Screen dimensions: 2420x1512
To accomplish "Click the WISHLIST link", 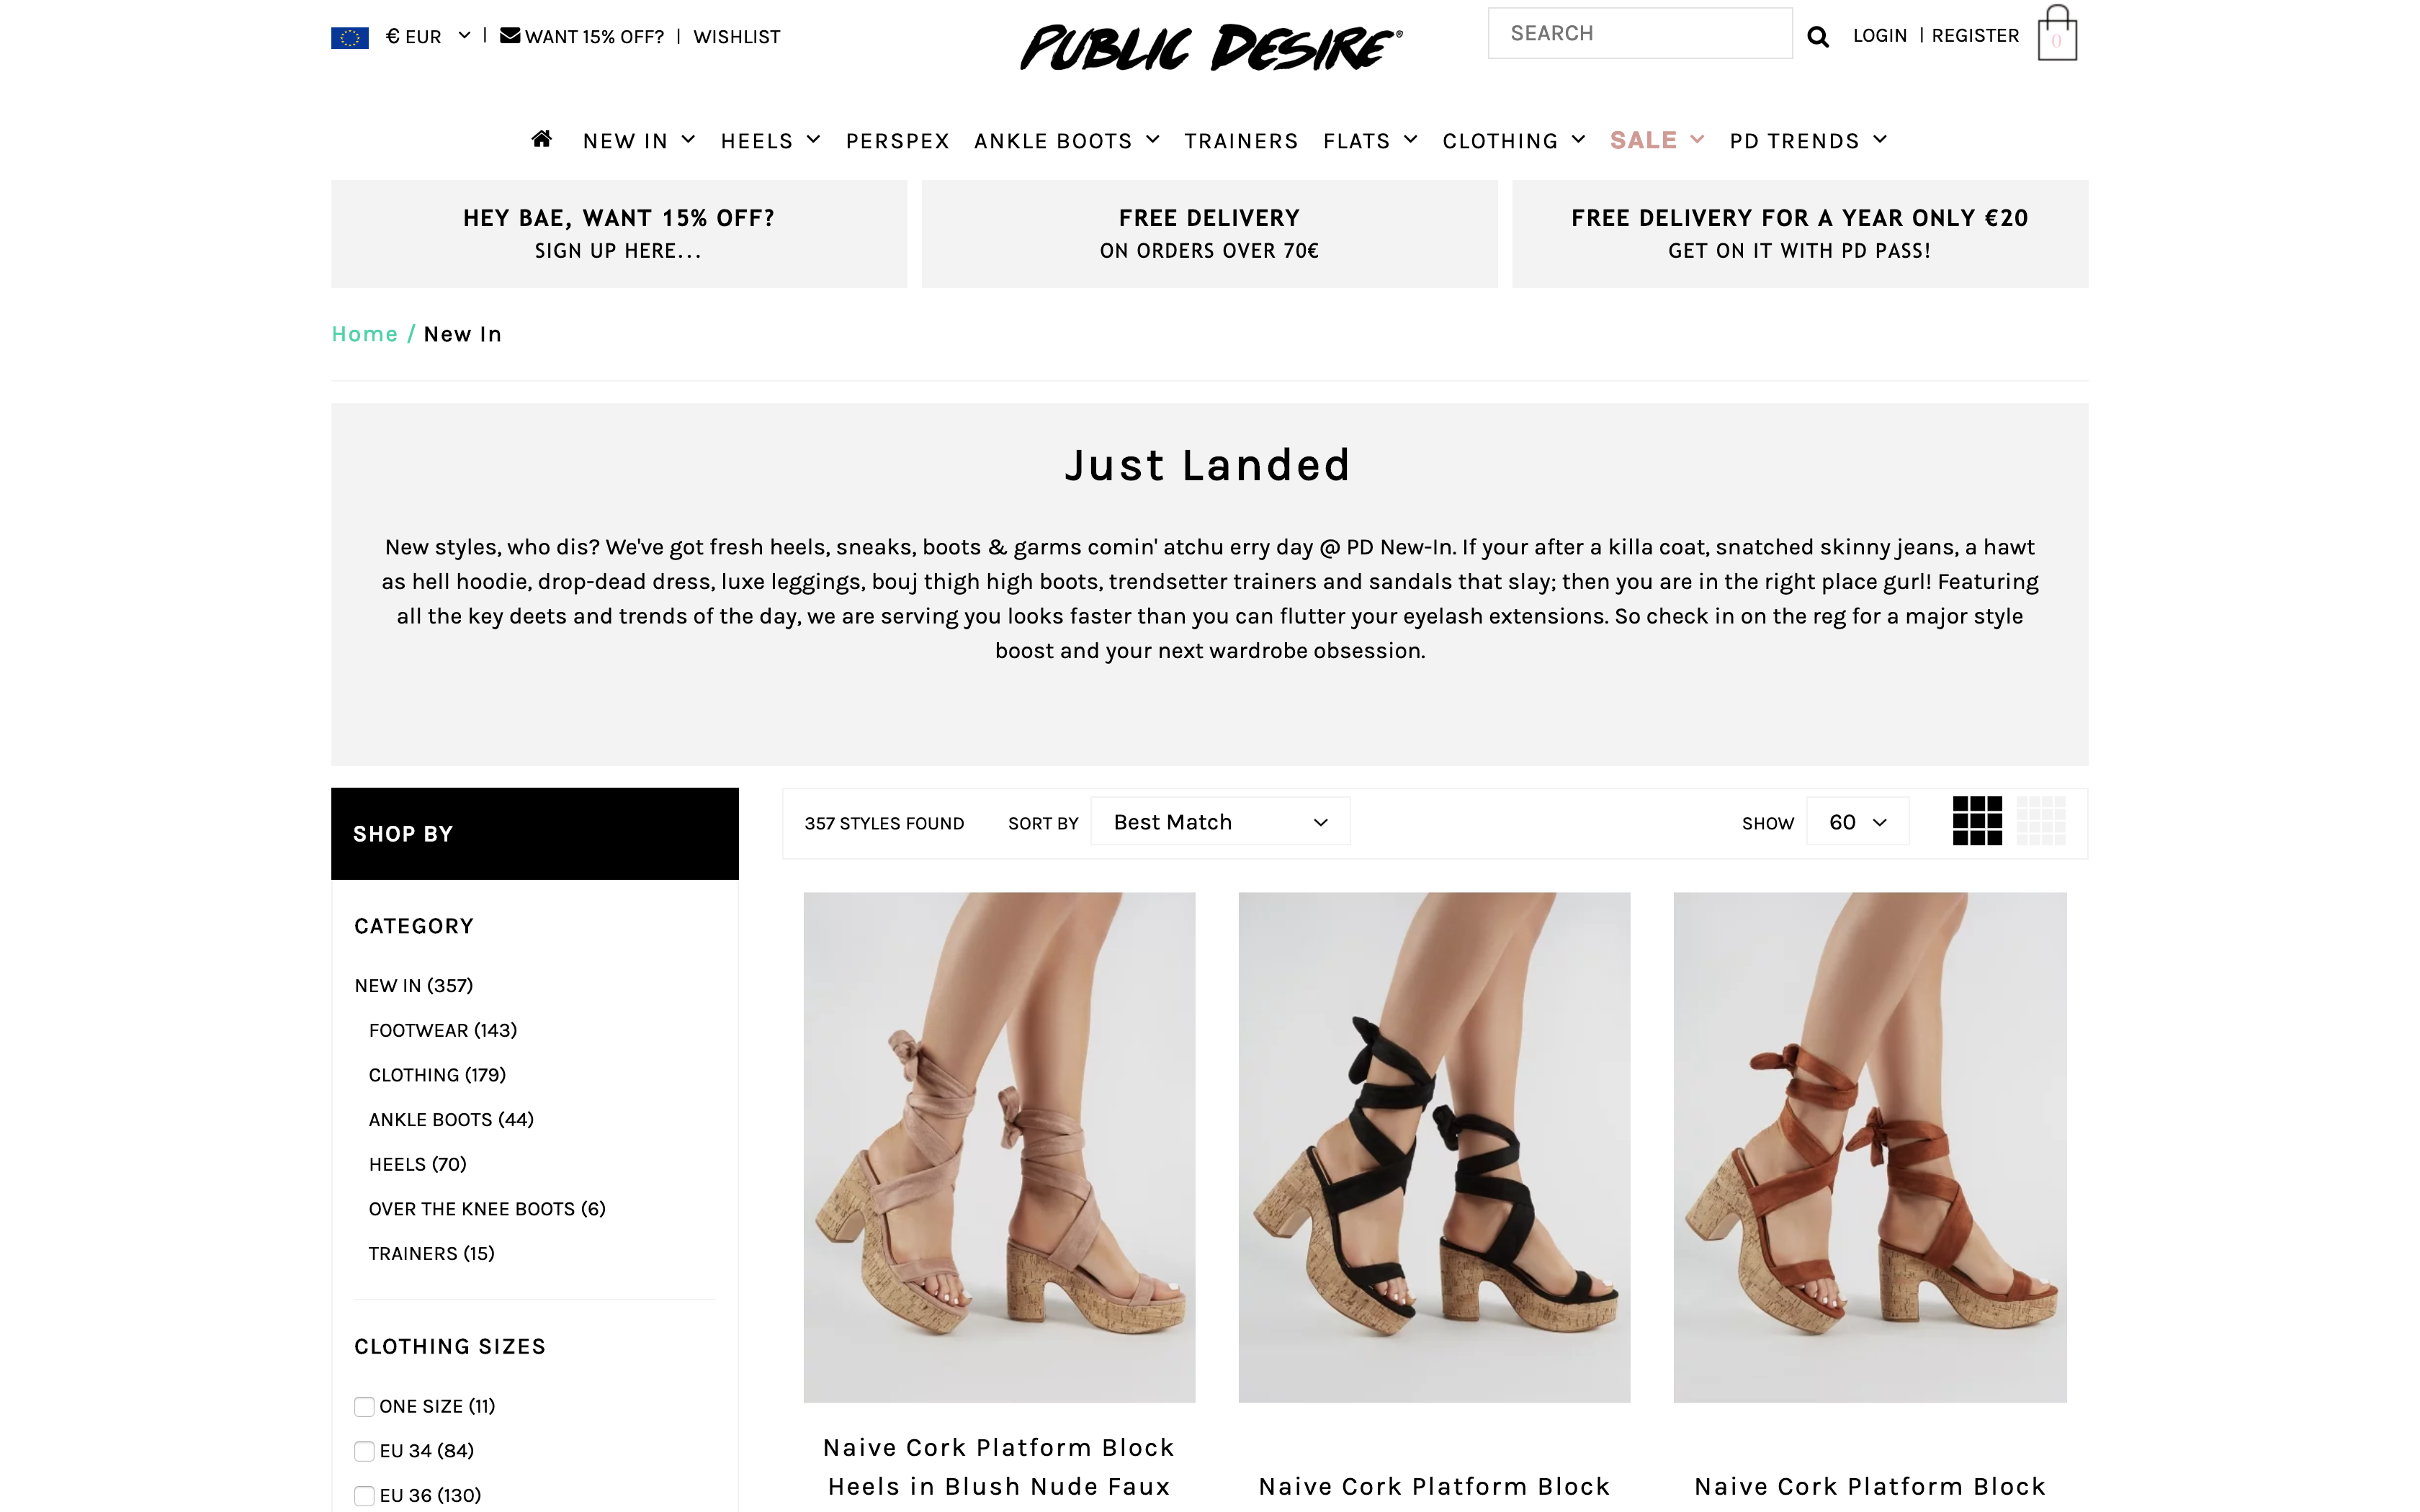I will 736,37.
